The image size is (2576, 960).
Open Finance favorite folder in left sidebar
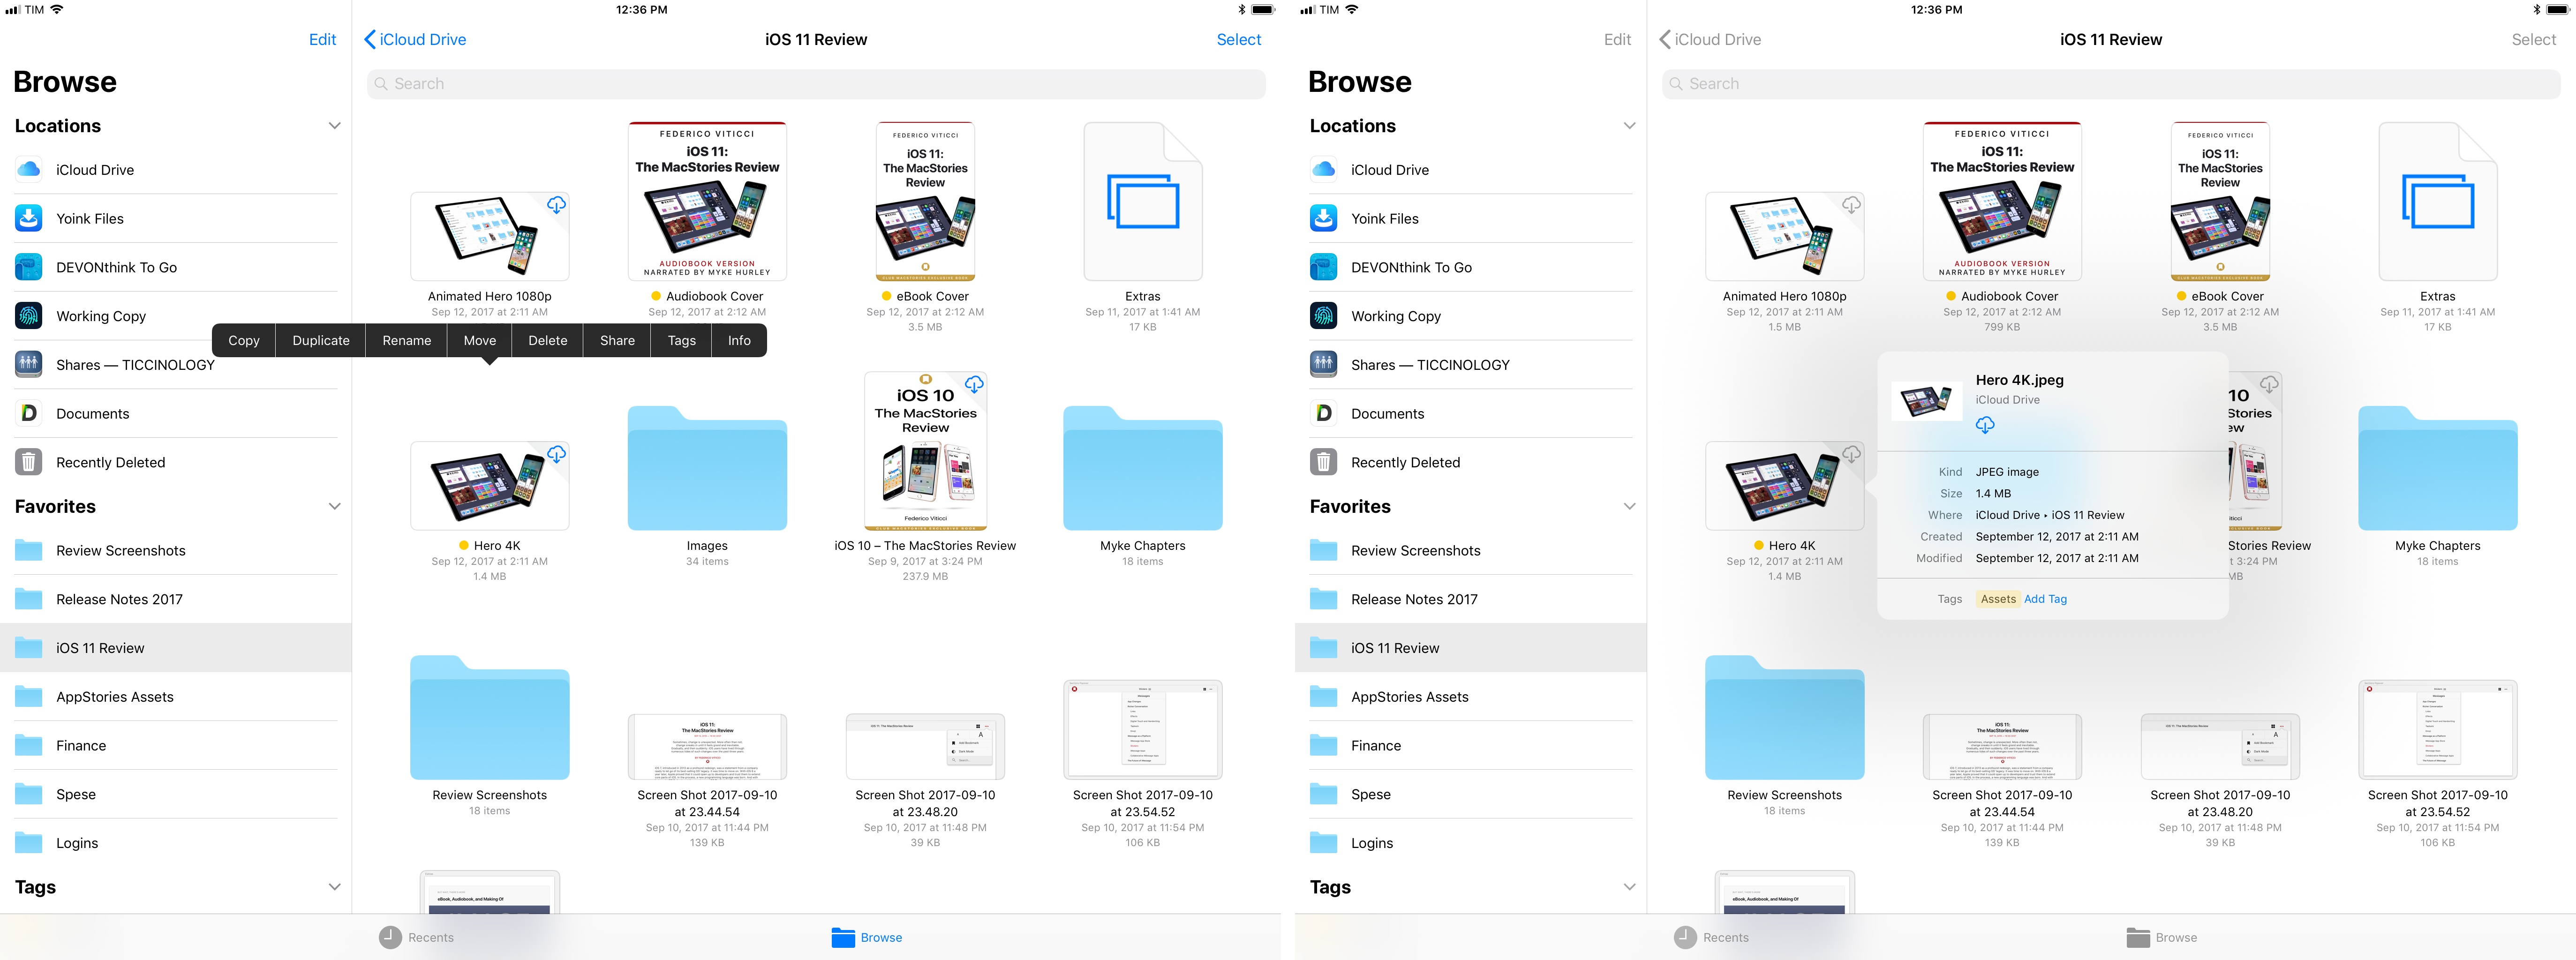pyautogui.click(x=176, y=746)
